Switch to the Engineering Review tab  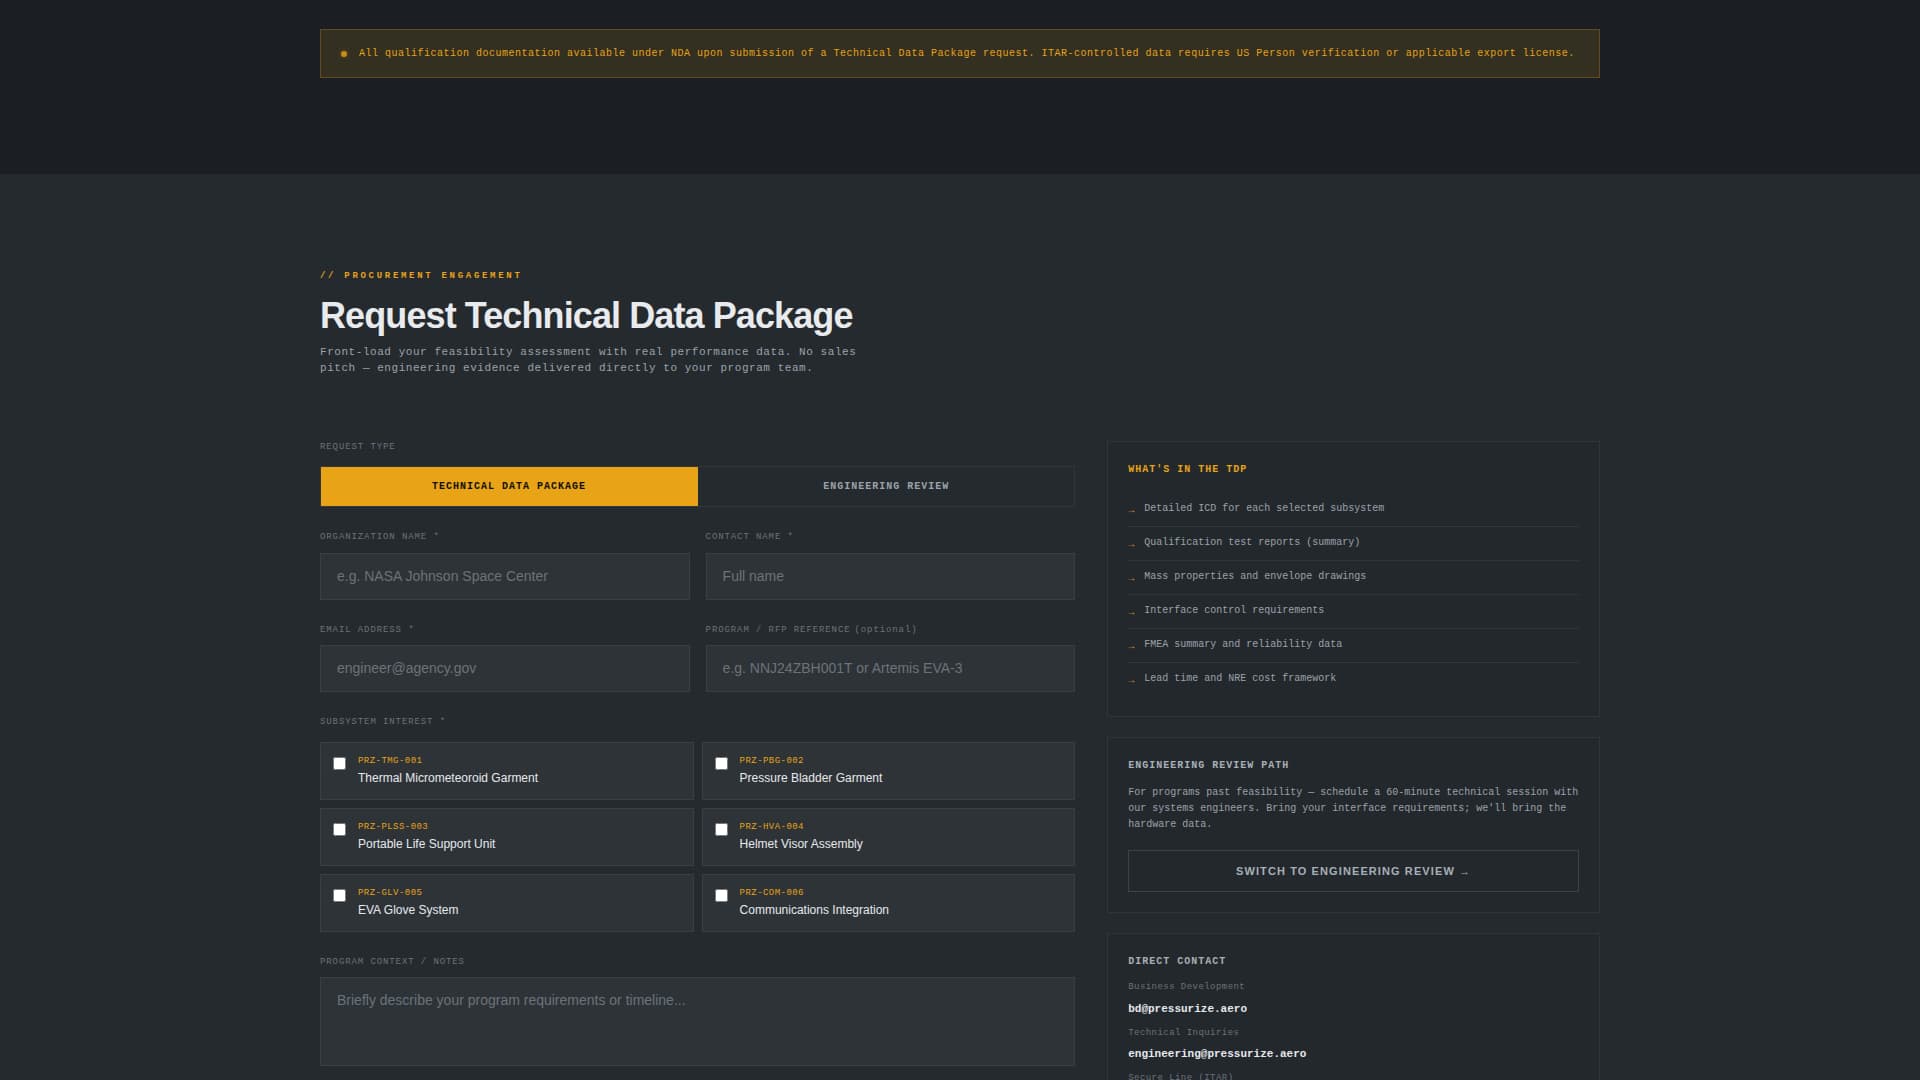886,486
